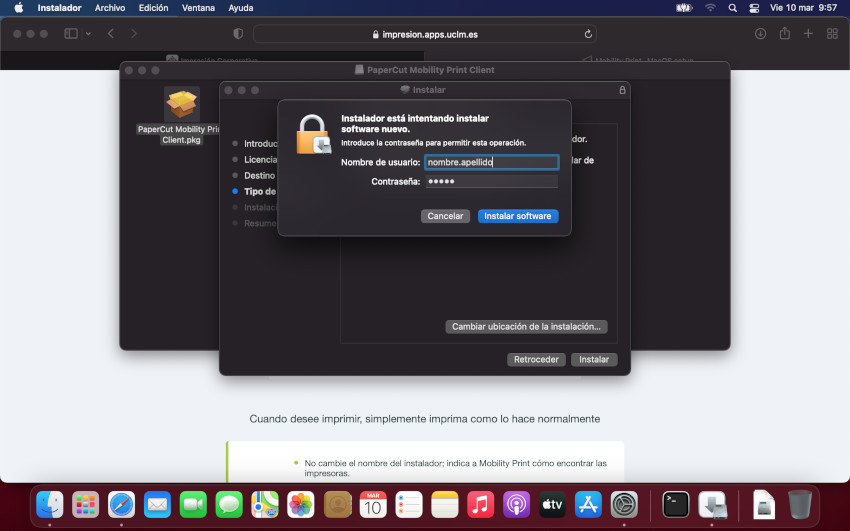This screenshot has height=531, width=850.
Task: Click the Nombre de usuario field
Action: point(492,162)
